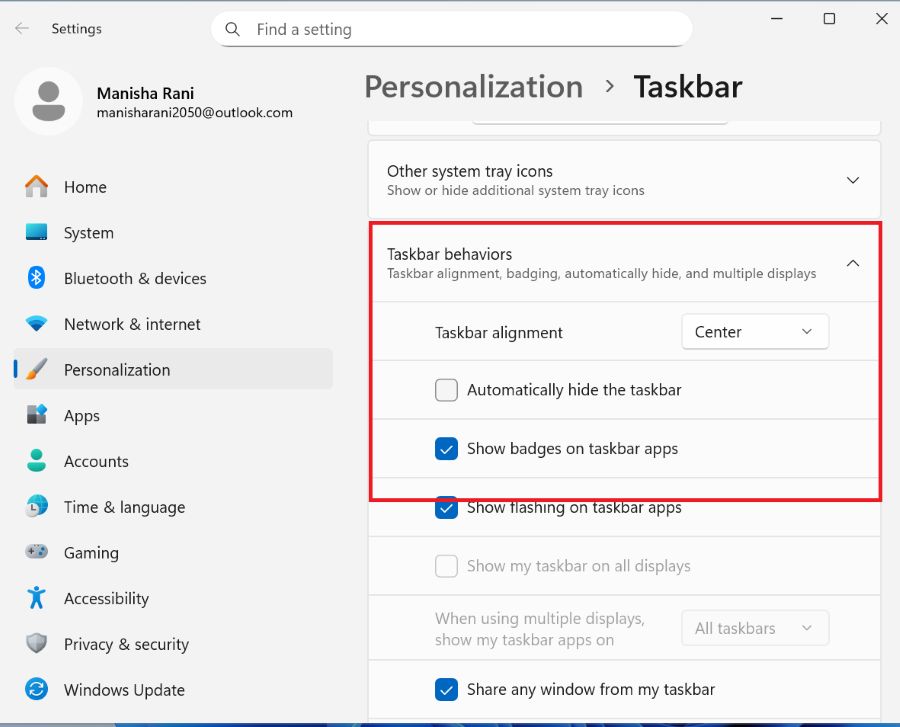
Task: Click the Find a setting search field
Action: point(450,29)
